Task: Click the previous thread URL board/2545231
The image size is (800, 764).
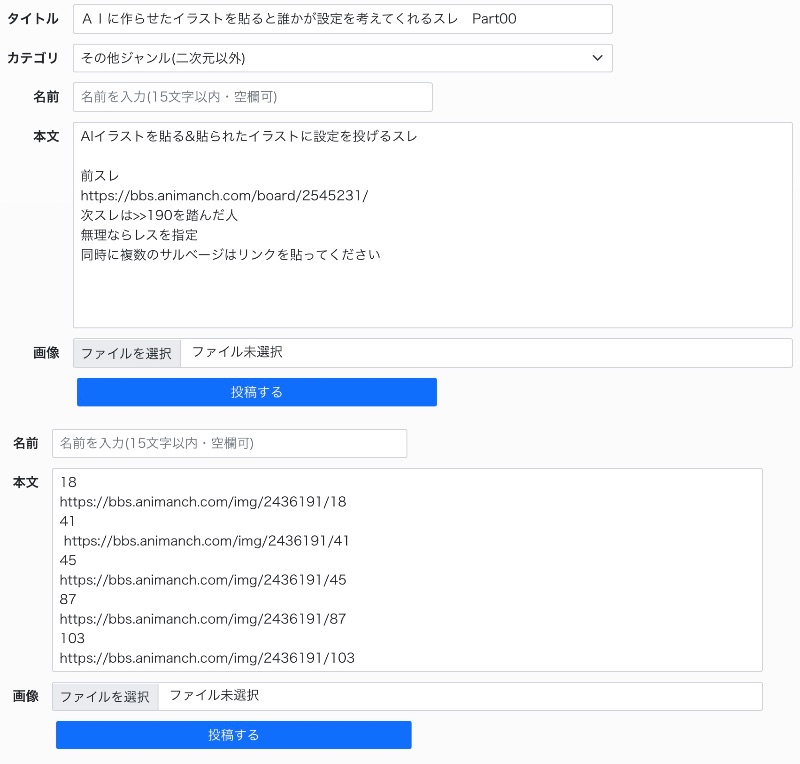Action: 224,196
